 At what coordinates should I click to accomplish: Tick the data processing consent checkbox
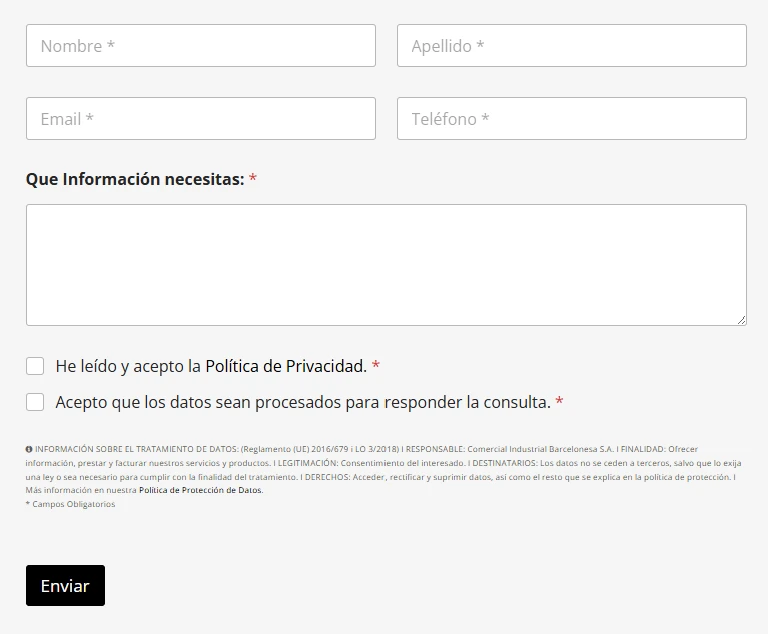click(x=35, y=402)
